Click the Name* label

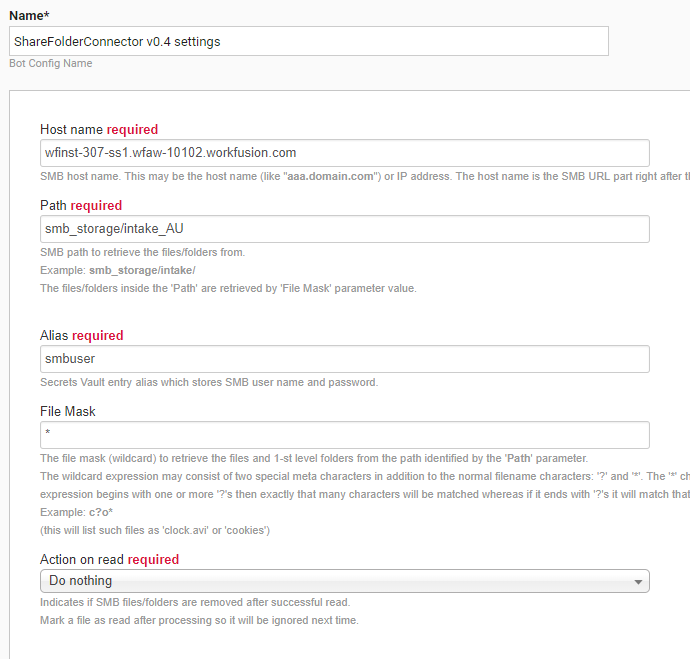pyautogui.click(x=29, y=16)
